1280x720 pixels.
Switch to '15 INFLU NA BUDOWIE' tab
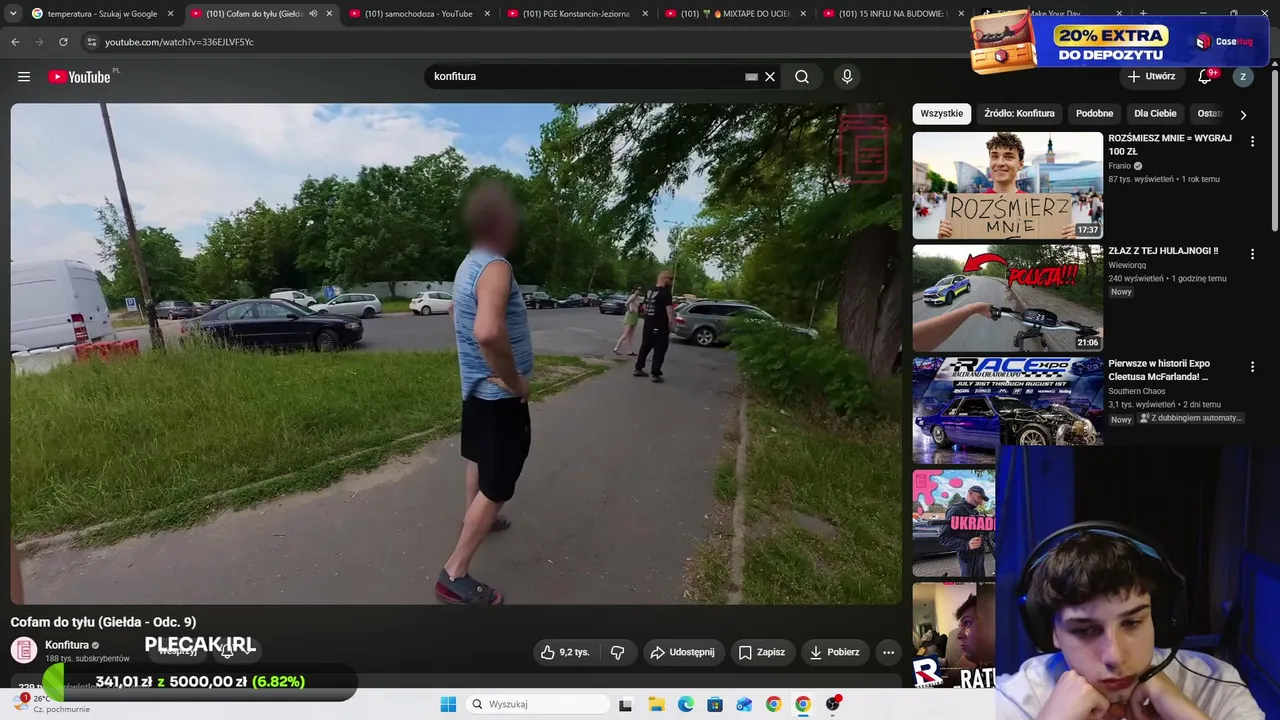tap(892, 14)
